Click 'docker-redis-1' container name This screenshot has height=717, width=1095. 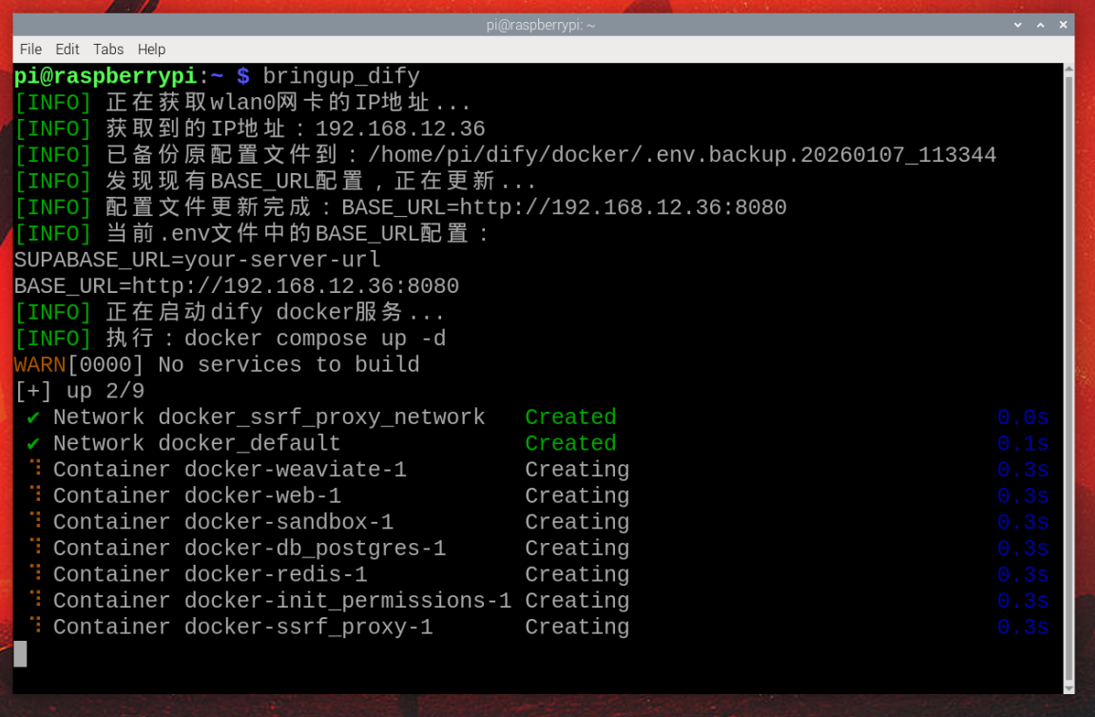[276, 575]
